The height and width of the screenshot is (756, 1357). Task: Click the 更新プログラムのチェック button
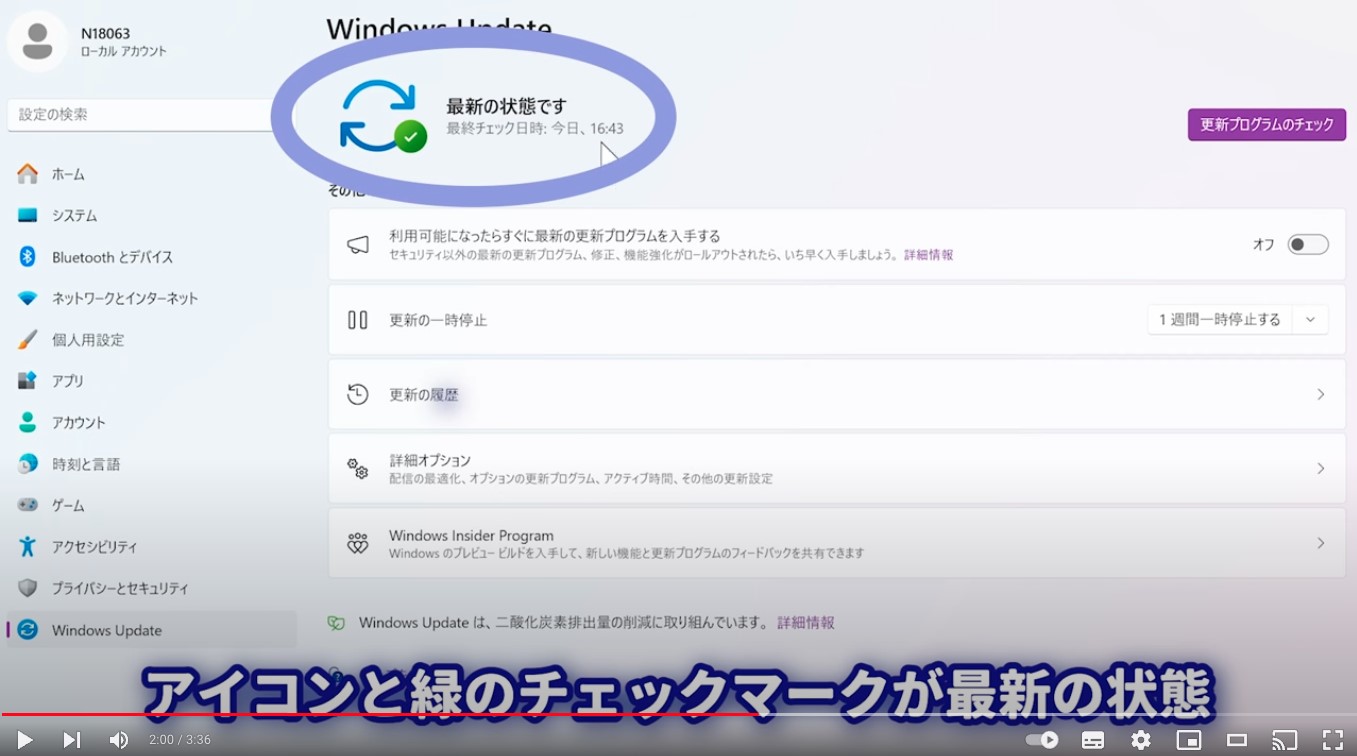pyautogui.click(x=1267, y=125)
